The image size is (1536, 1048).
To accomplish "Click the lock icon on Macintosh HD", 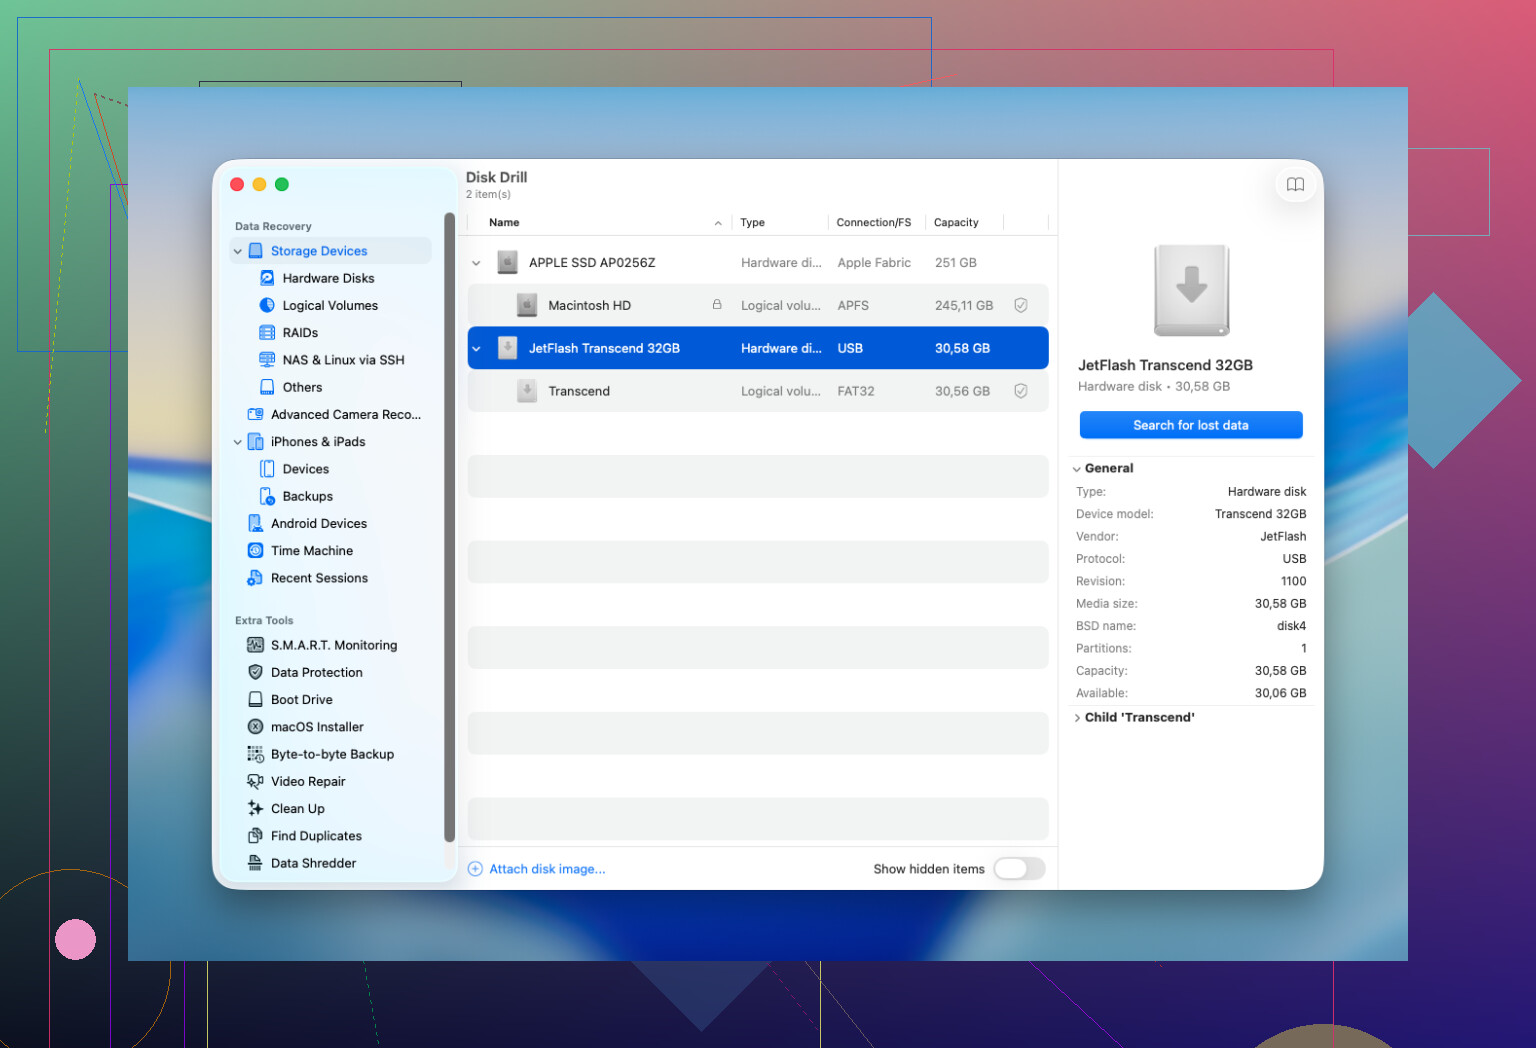I will (717, 304).
